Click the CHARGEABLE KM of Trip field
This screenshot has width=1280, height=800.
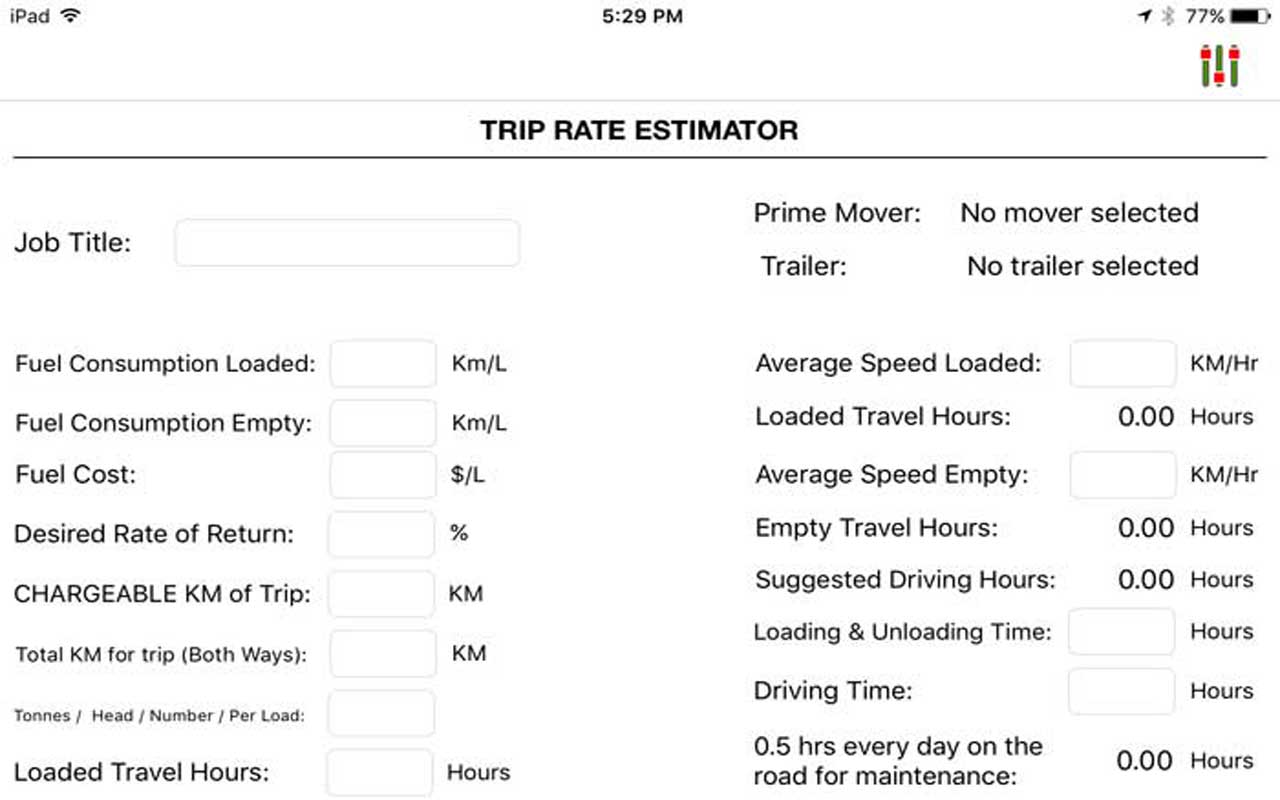[x=381, y=594]
